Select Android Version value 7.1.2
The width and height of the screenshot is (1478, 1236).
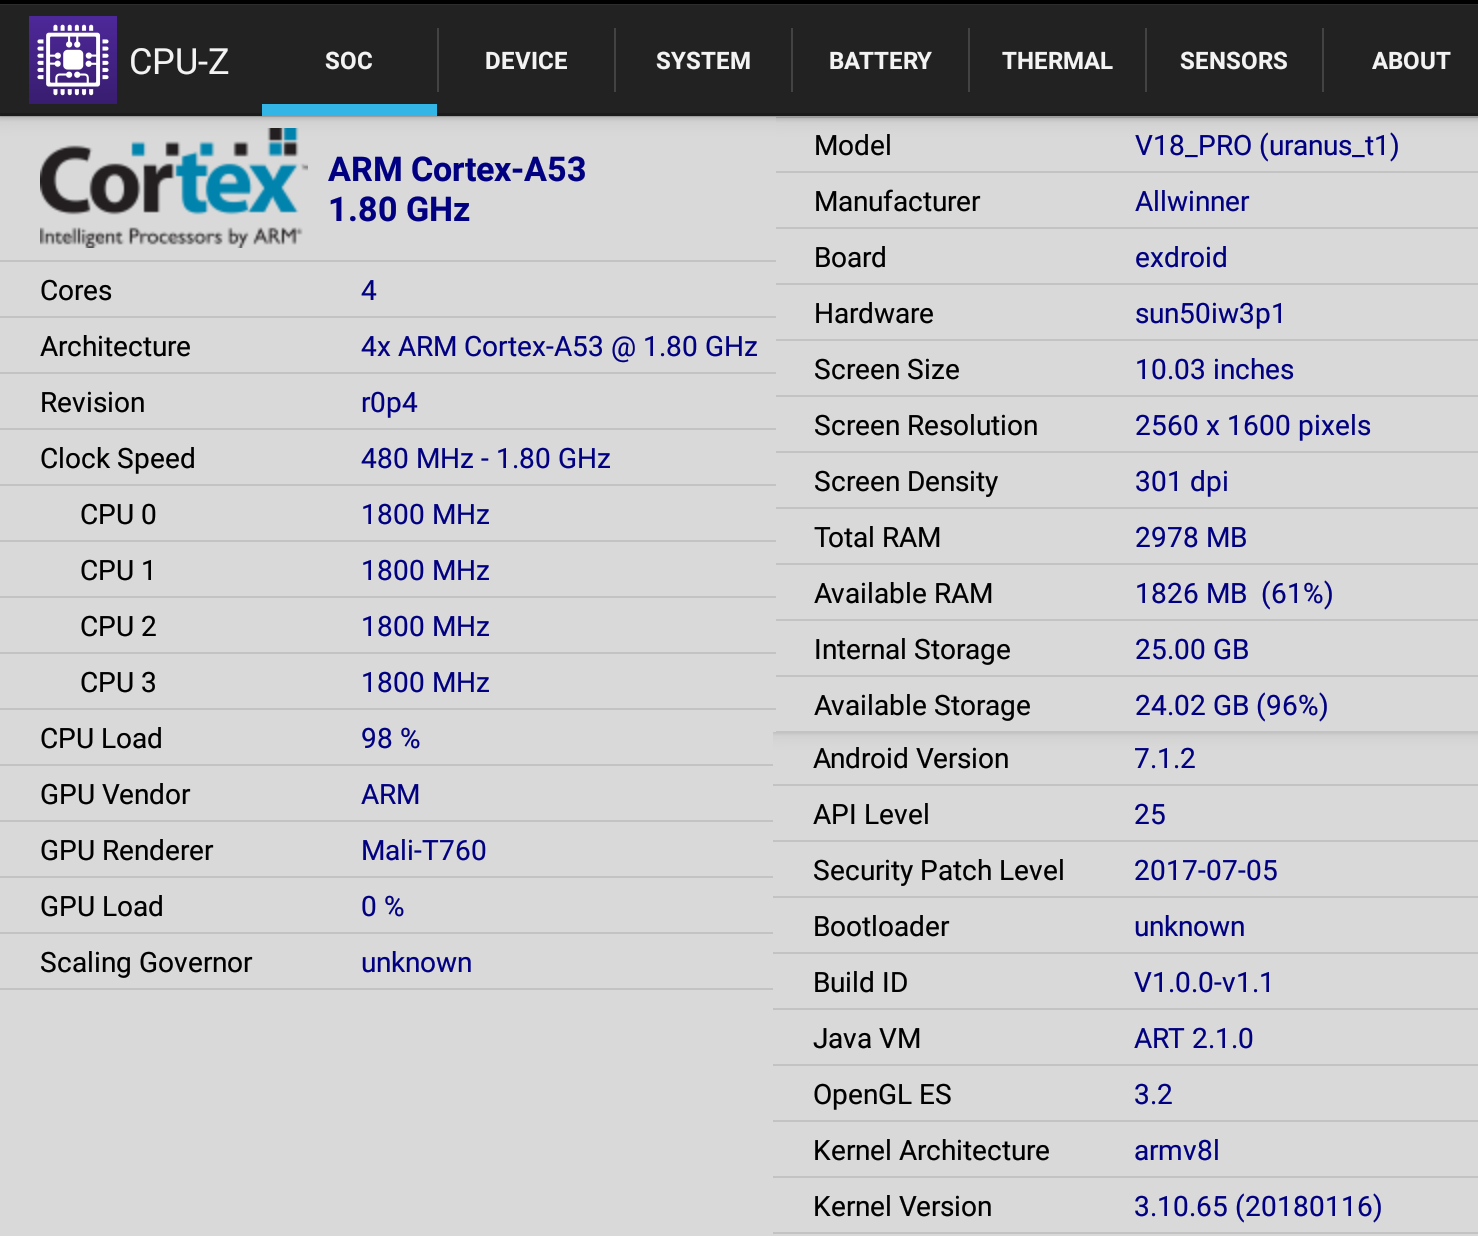coord(1164,758)
